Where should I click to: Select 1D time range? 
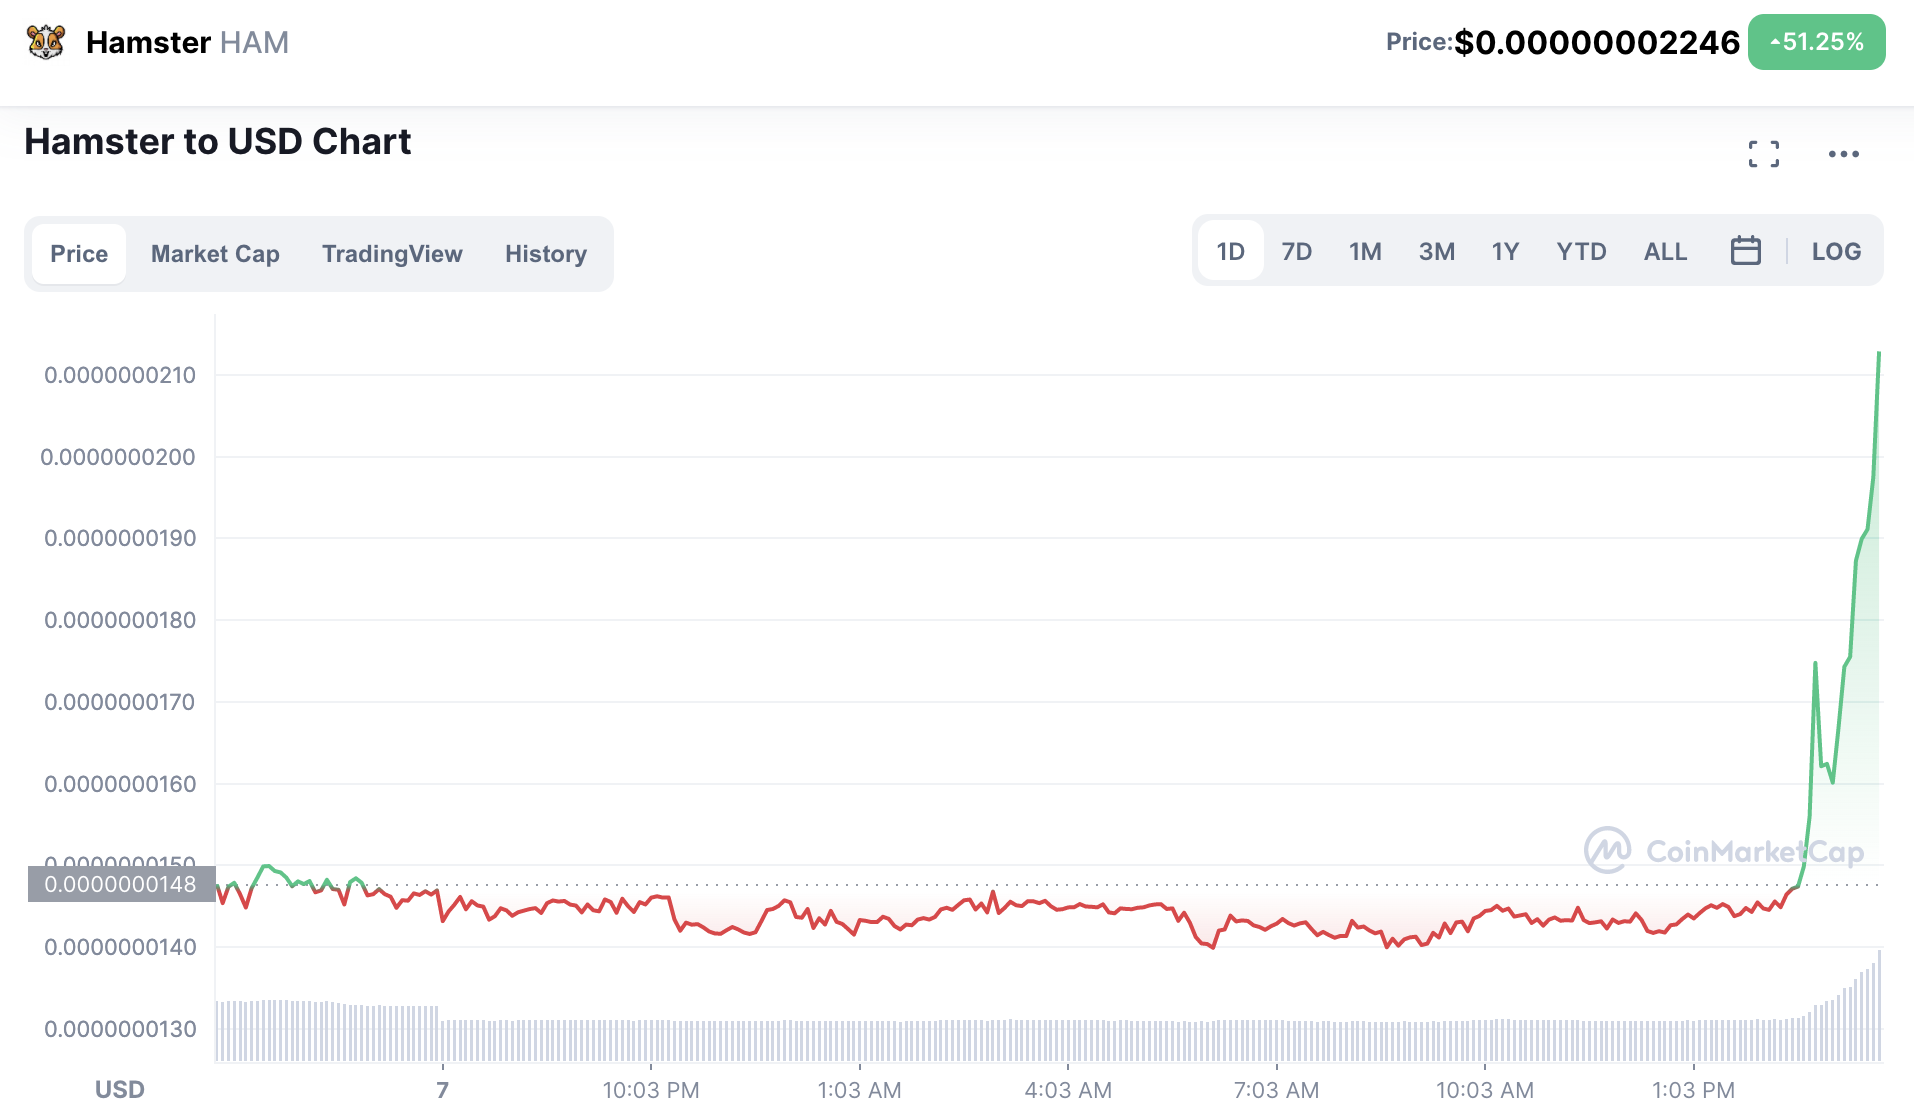(1231, 252)
